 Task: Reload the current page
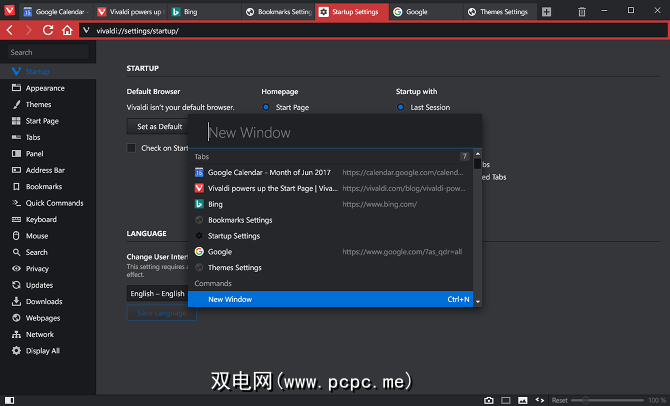click(48, 30)
